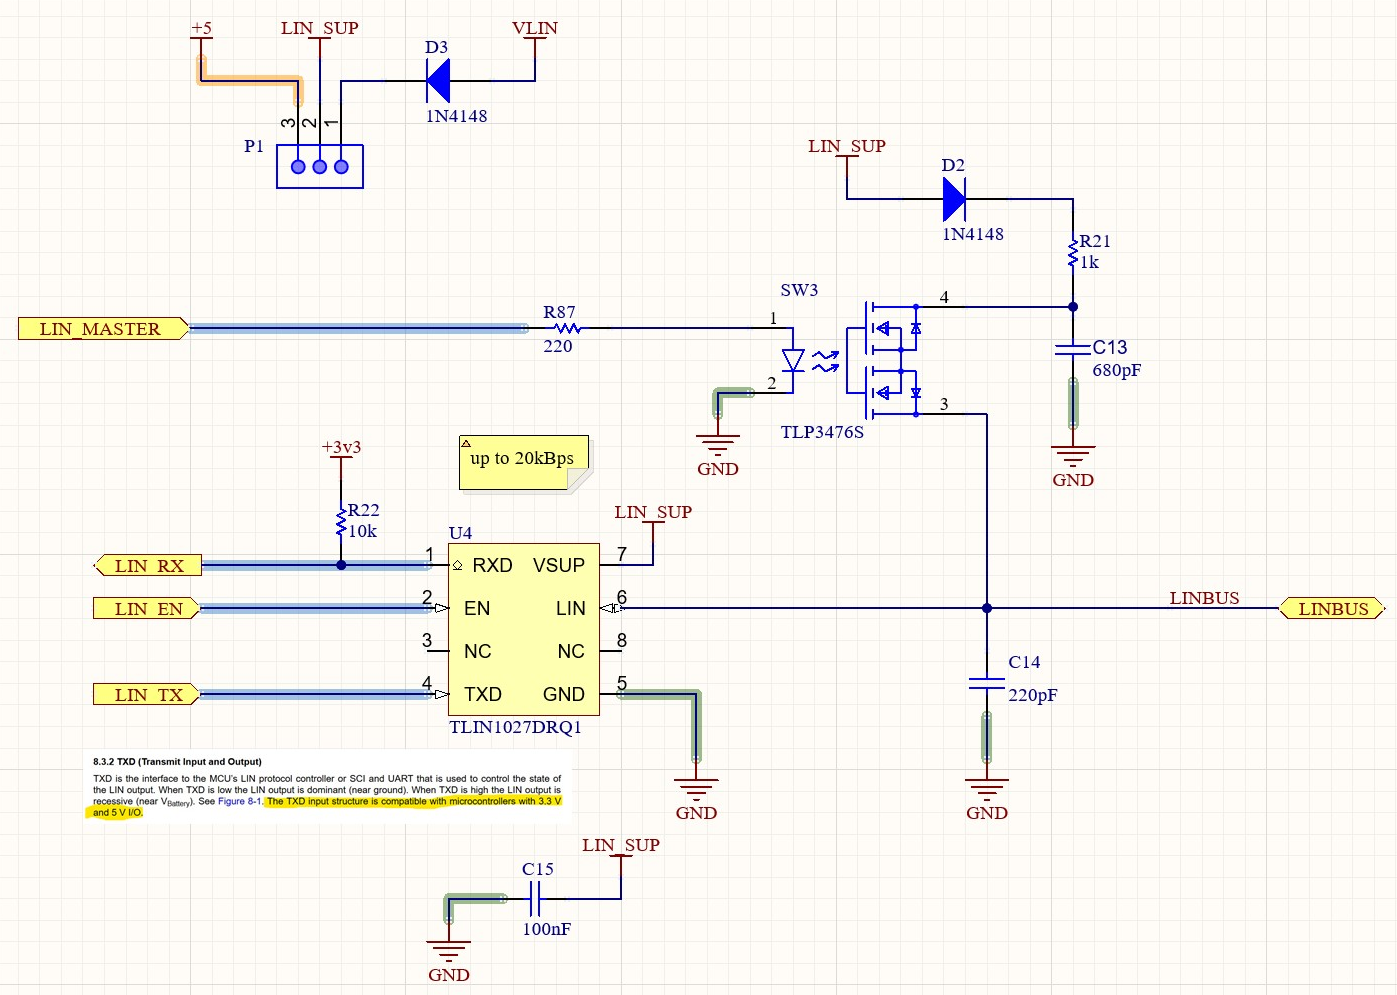Image resolution: width=1397 pixels, height=995 pixels.
Task: Select the R21 1k resistor symbol
Action: pos(1073,252)
